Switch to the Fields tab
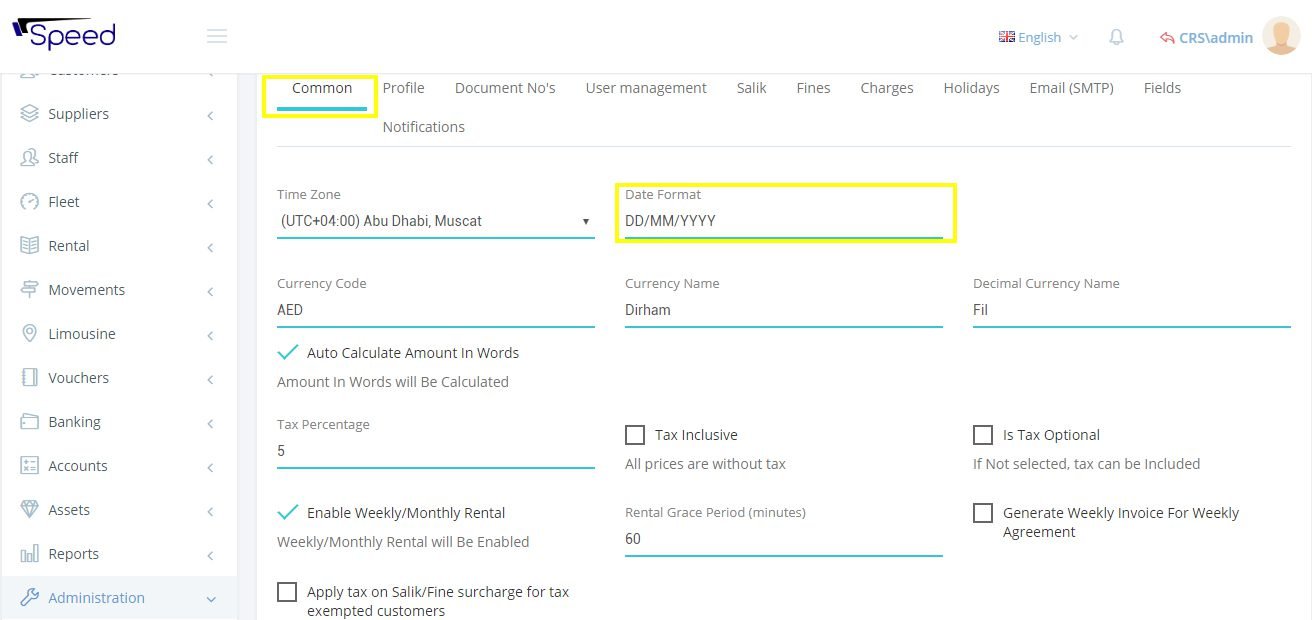1312x620 pixels. pos(1163,88)
